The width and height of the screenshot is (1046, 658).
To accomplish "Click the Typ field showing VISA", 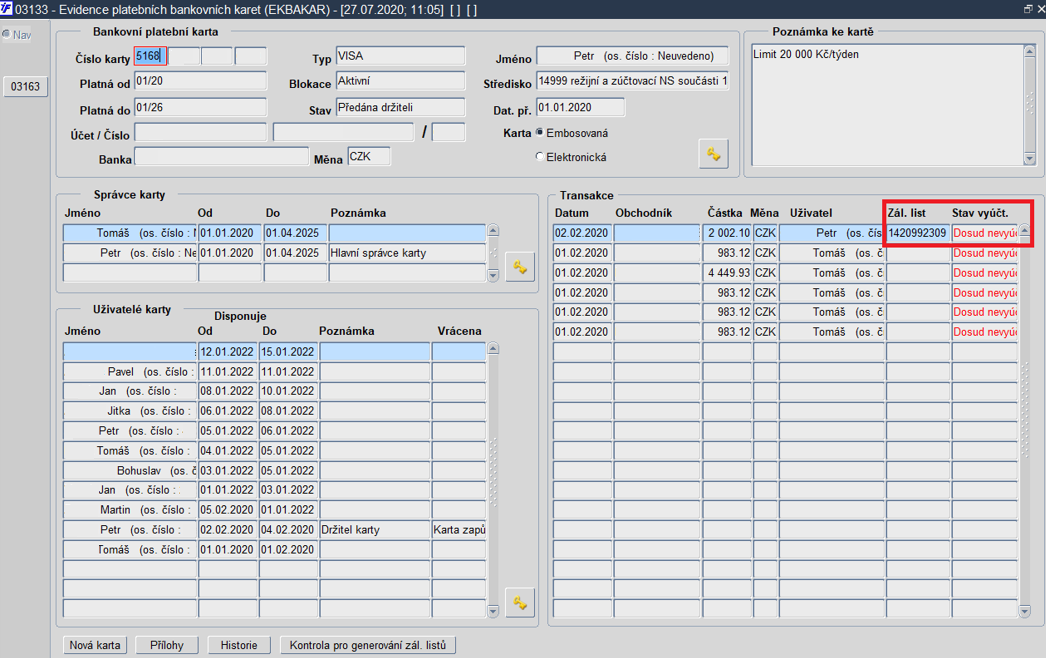I will 400,56.
